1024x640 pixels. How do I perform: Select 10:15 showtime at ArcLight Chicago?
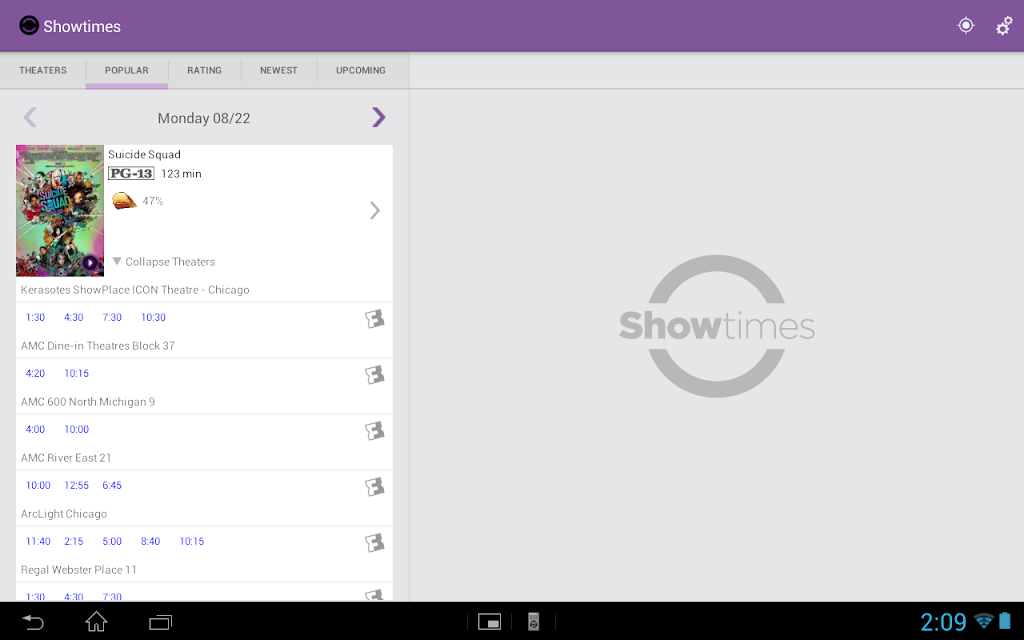tap(192, 541)
